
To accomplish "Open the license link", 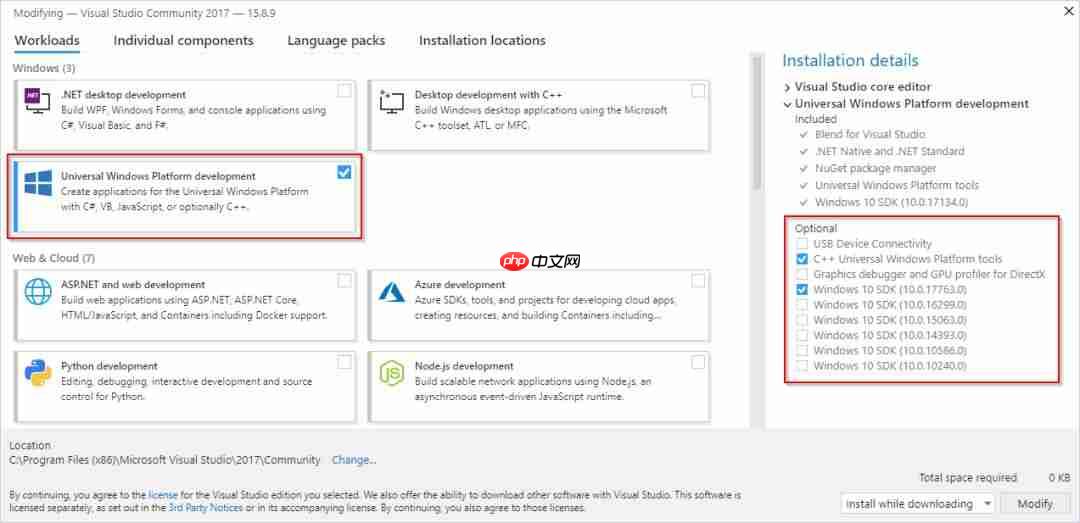I will tap(163, 495).
